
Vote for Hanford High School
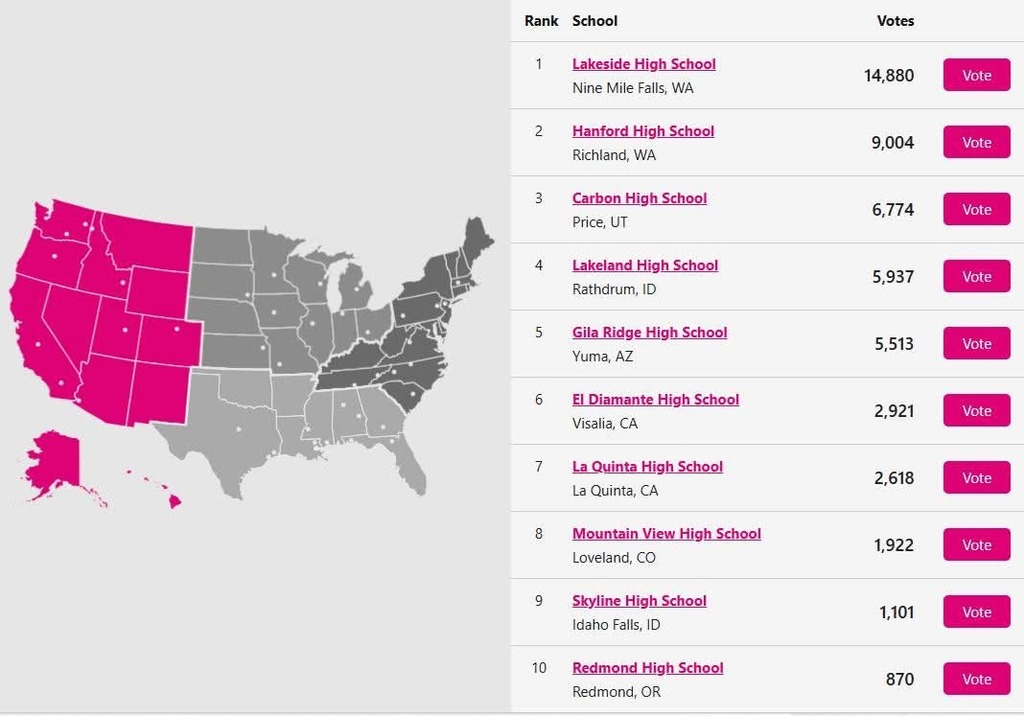point(976,142)
